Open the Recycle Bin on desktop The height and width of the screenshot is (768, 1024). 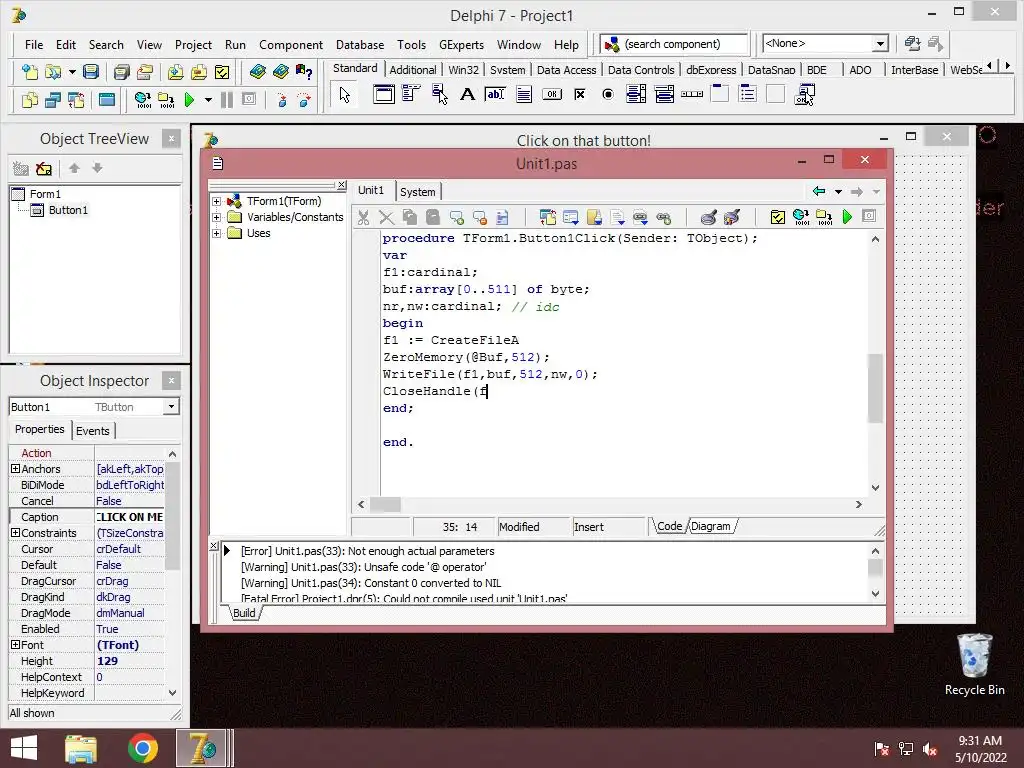pyautogui.click(x=974, y=665)
